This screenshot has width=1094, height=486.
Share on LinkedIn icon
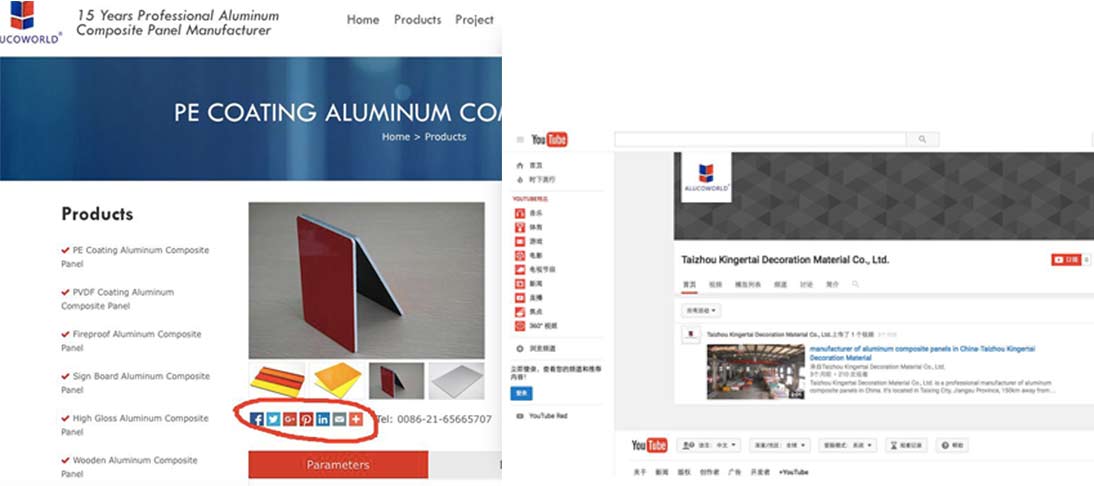[322, 419]
